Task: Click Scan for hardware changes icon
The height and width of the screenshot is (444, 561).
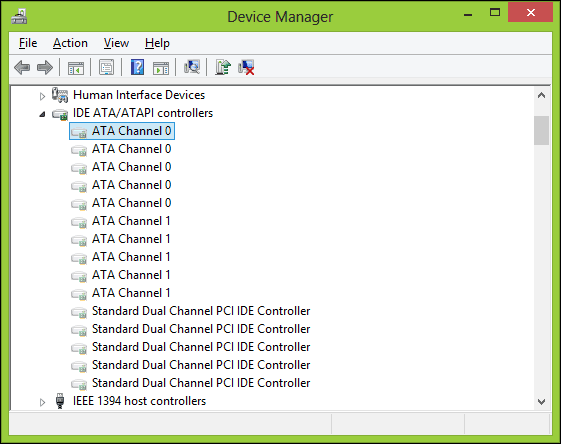Action: click(192, 67)
